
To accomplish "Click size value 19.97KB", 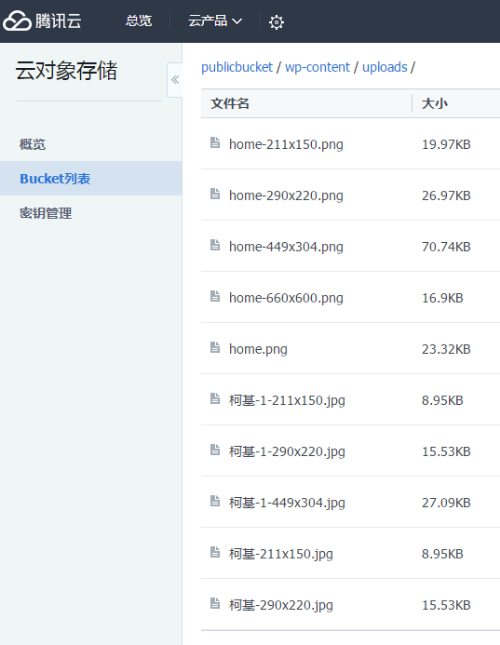I will (x=446, y=144).
